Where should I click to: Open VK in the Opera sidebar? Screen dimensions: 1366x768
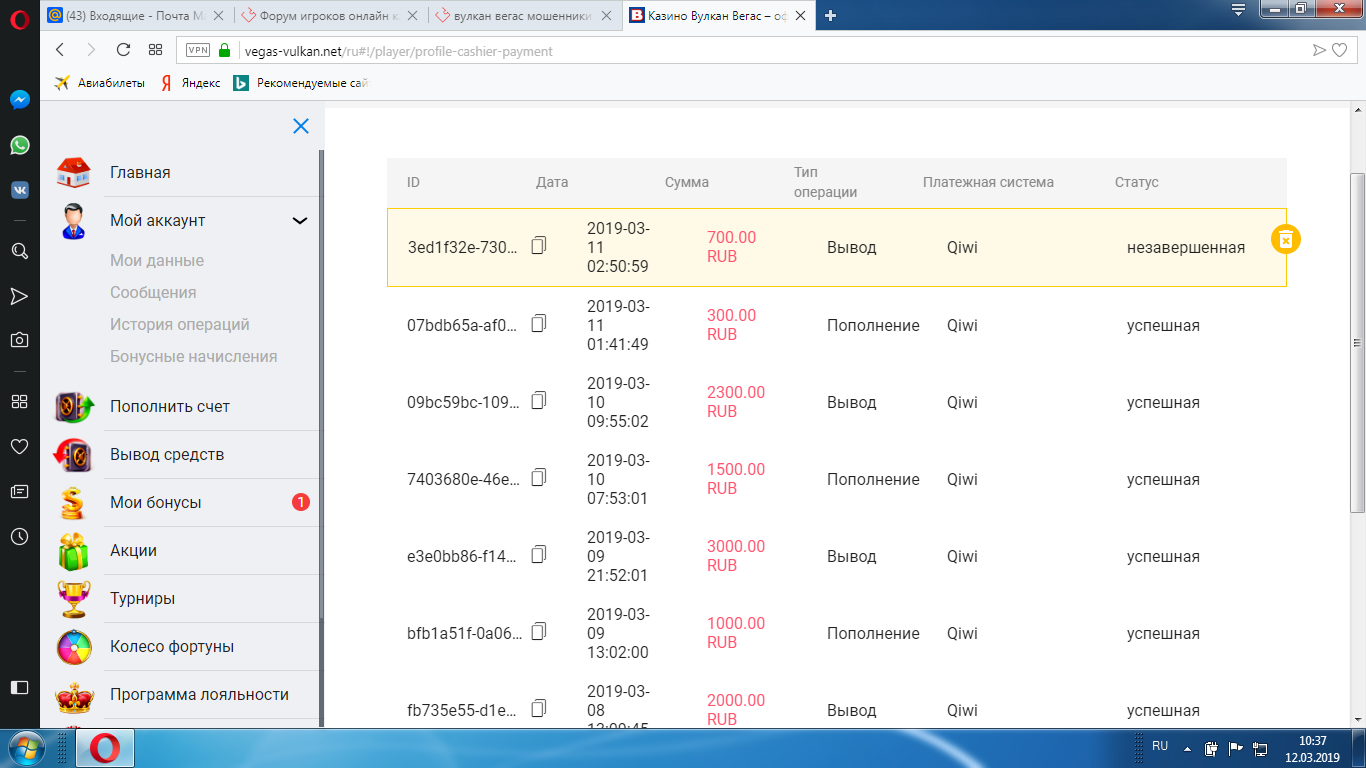[20, 190]
